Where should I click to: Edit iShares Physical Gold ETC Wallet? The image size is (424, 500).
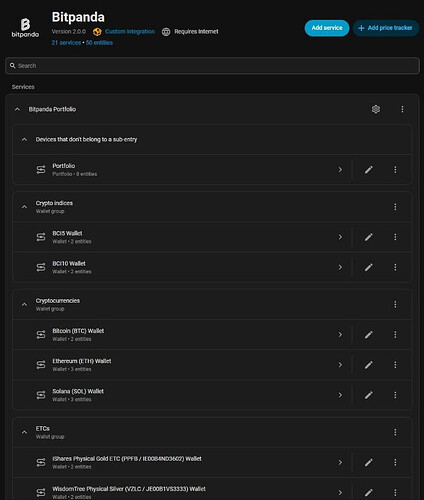[x=368, y=463]
